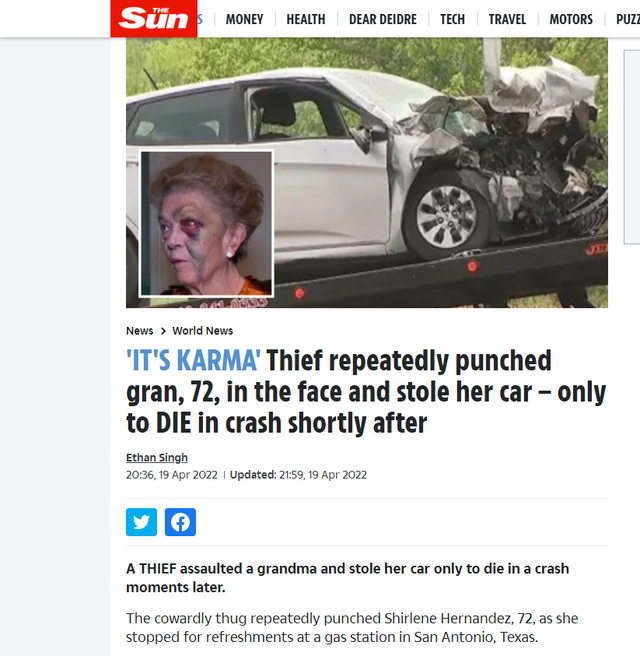Screen dimensions: 640x656
Task: Navigate to the Motors section
Action: pyautogui.click(x=571, y=19)
